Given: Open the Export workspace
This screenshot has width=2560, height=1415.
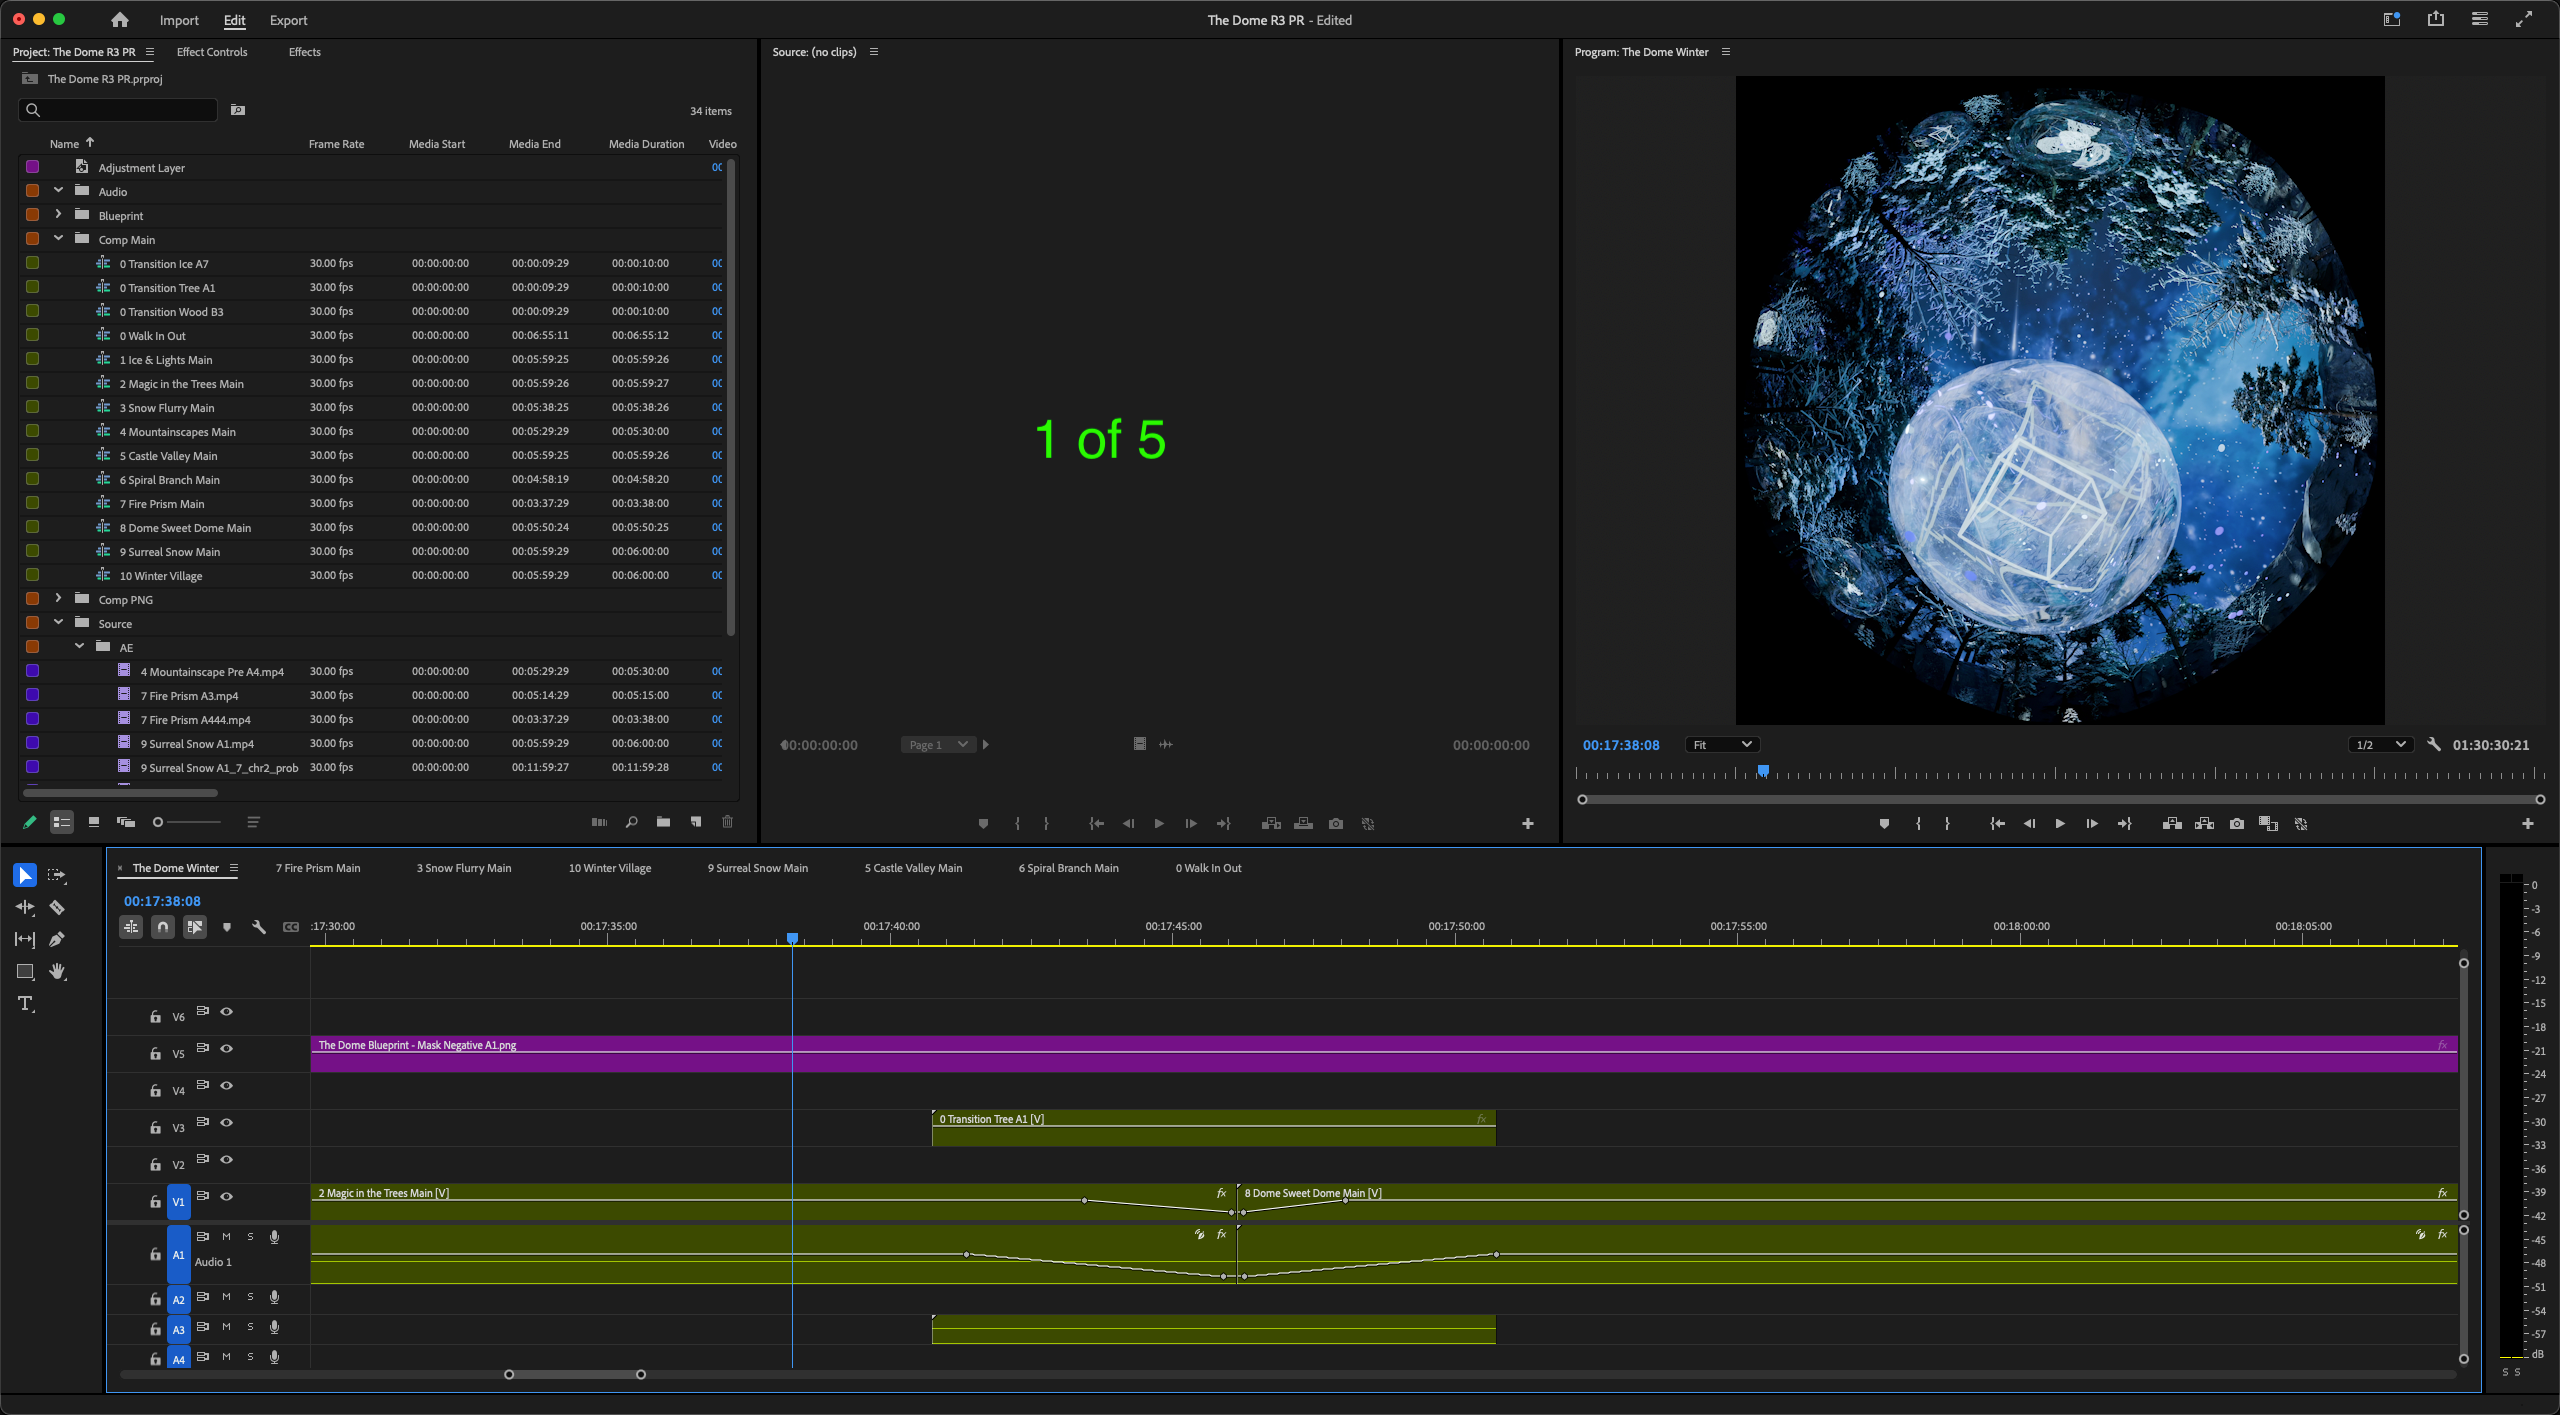Looking at the screenshot, I should tap(288, 20).
